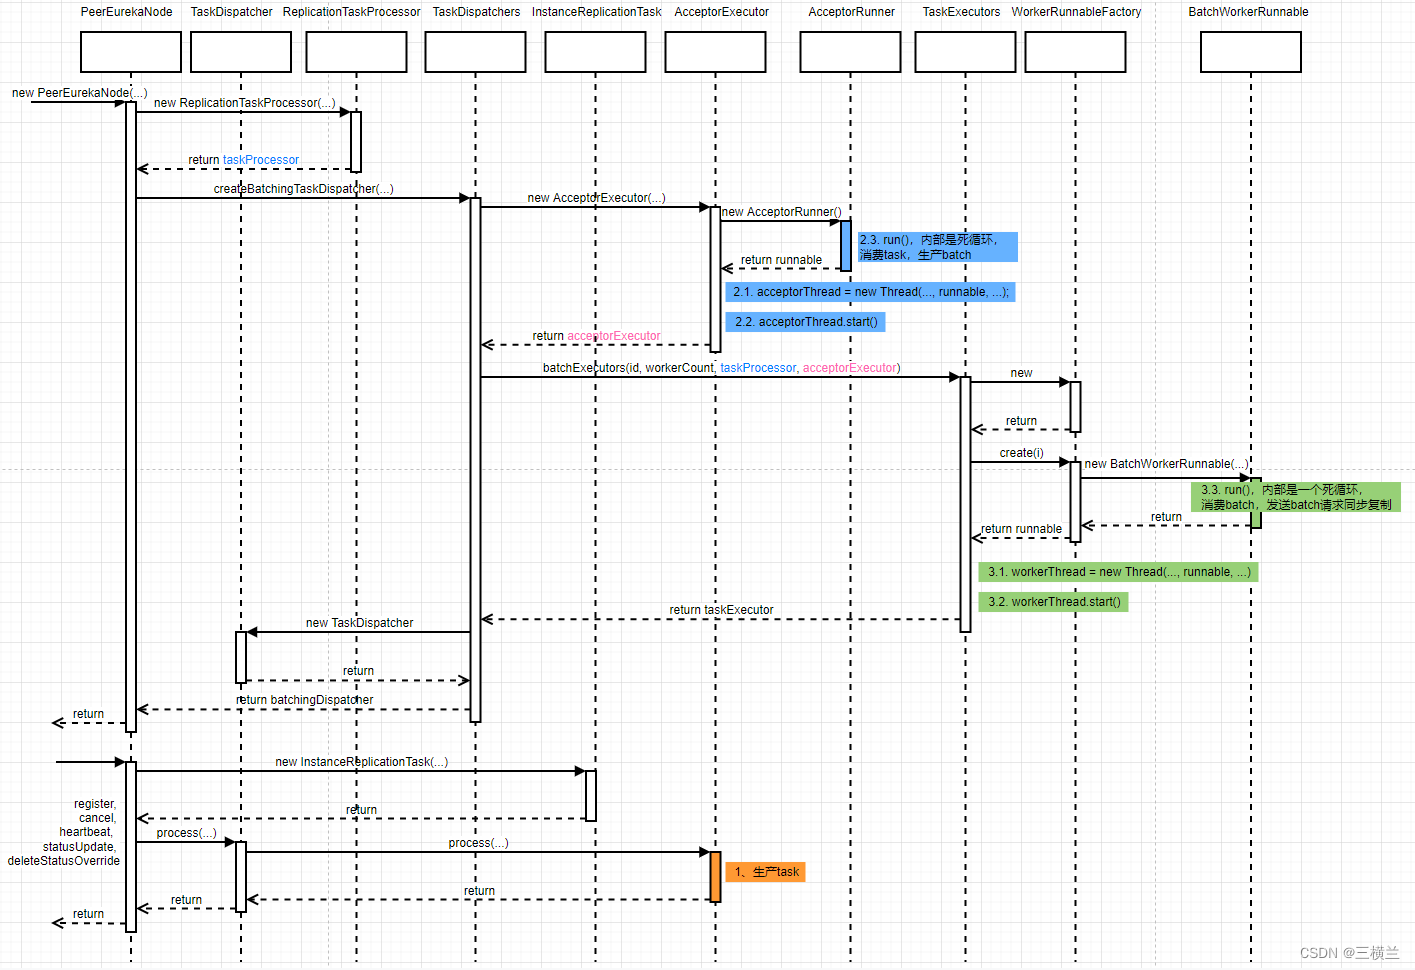Select the ReplicationTaskProcessor lifeline label

click(x=352, y=12)
